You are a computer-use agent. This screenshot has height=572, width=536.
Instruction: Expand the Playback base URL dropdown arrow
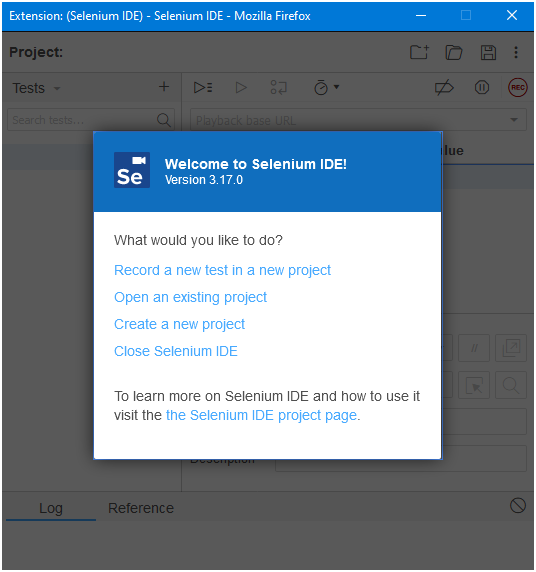514,120
